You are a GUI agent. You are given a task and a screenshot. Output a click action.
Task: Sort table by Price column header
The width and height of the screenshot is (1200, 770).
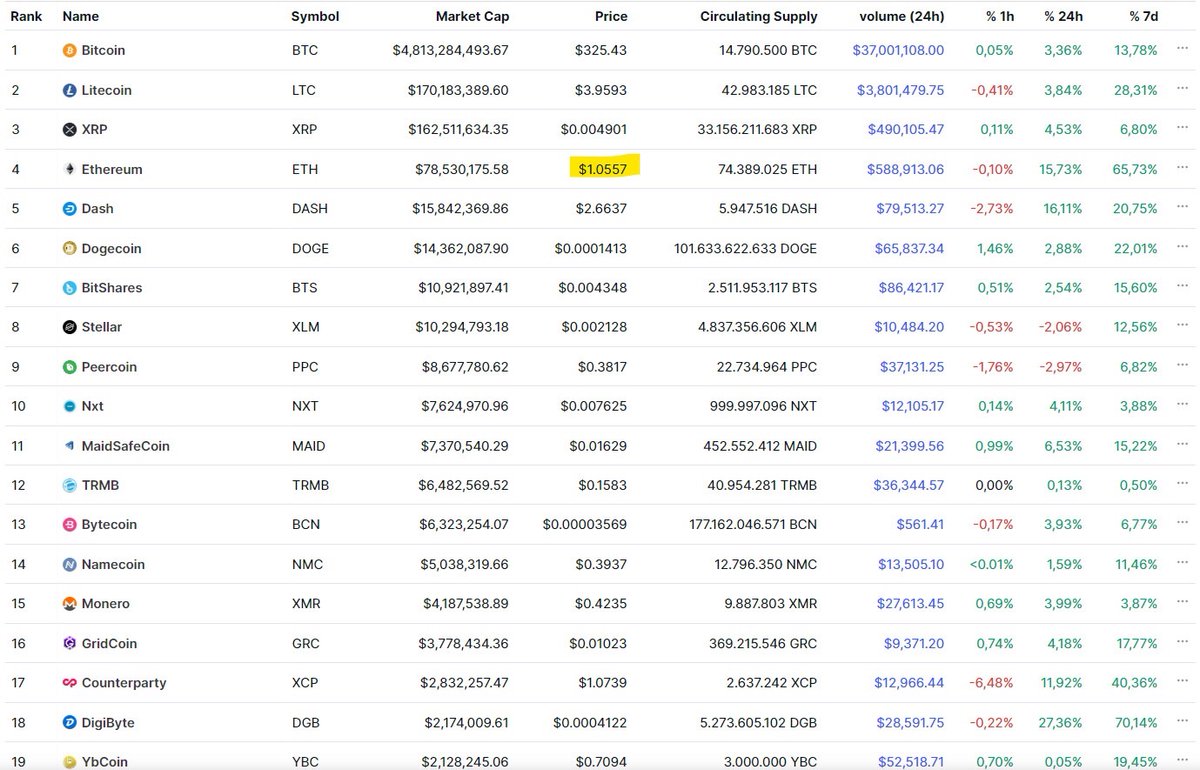(611, 16)
